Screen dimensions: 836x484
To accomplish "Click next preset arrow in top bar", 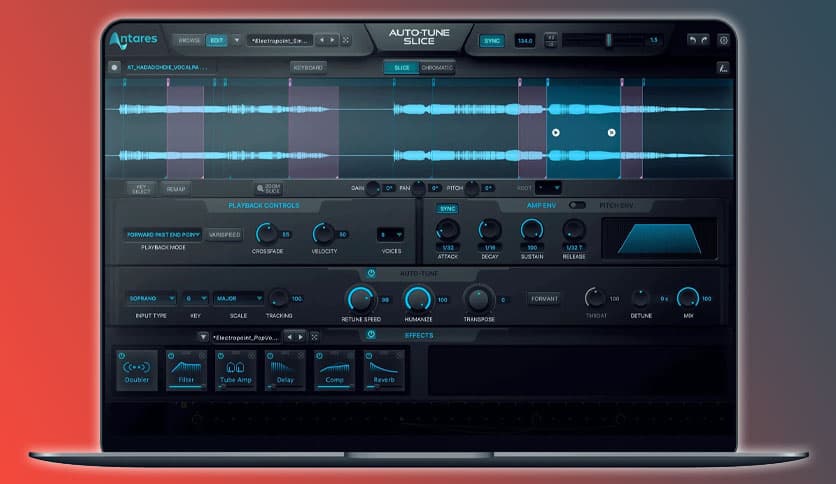I will 332,40.
